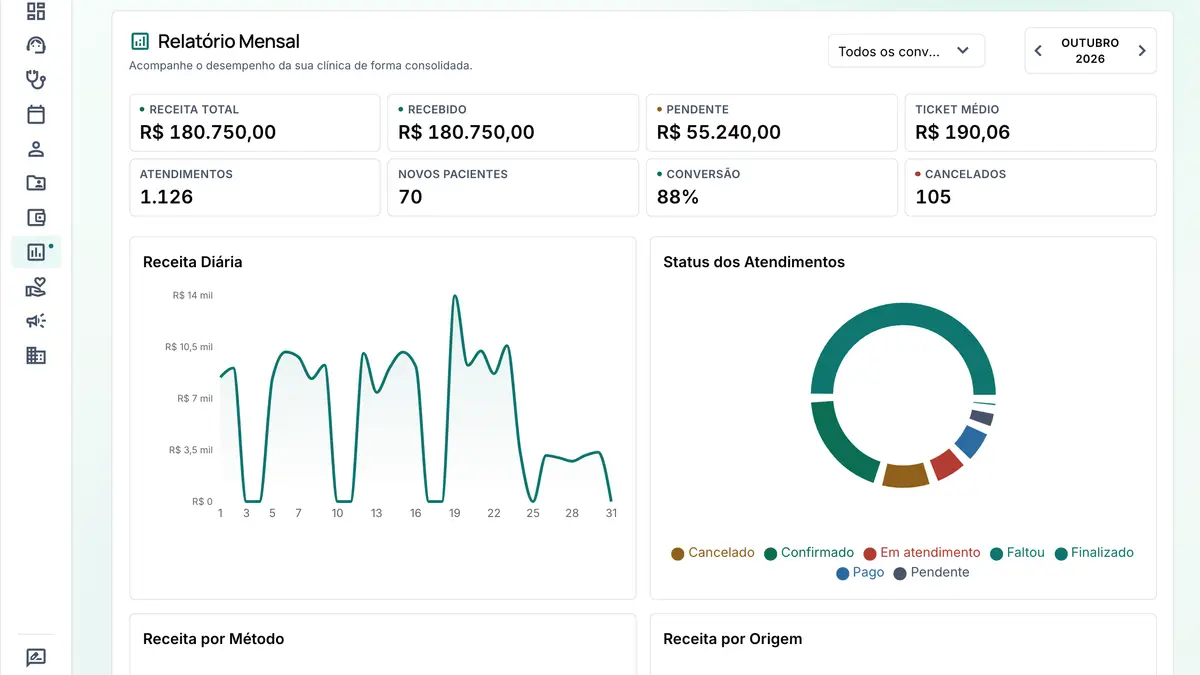
Task: Click the Receita Total card
Action: [x=255, y=123]
